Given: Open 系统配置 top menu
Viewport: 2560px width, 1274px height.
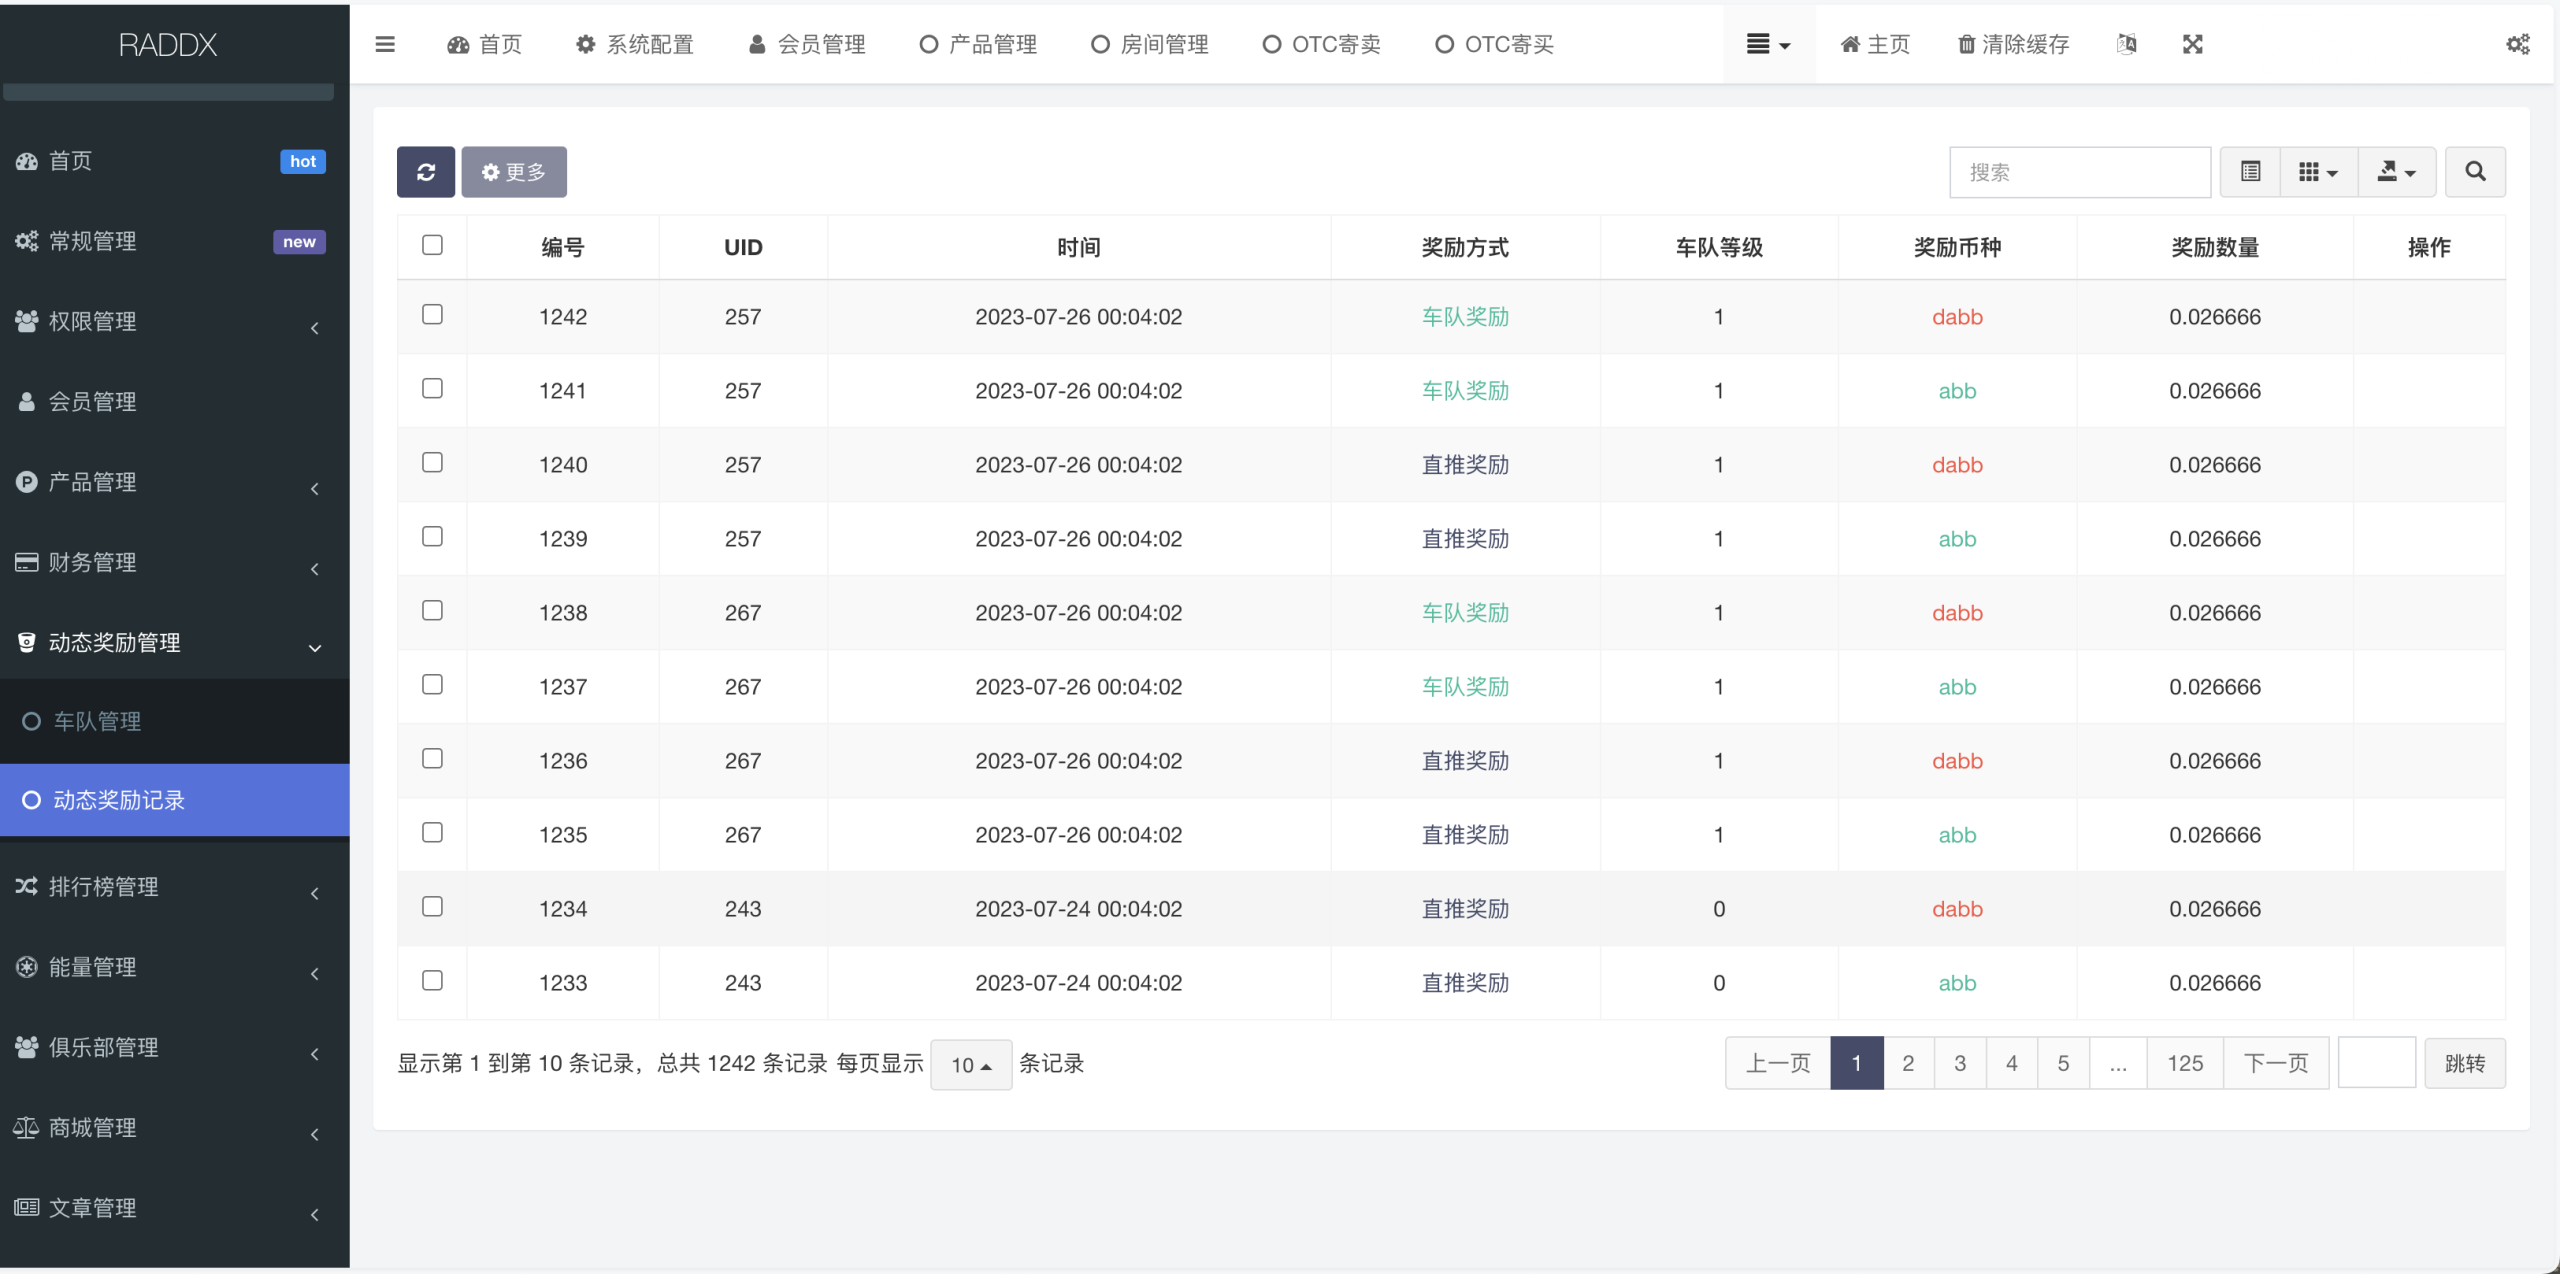Looking at the screenshot, I should 635,44.
